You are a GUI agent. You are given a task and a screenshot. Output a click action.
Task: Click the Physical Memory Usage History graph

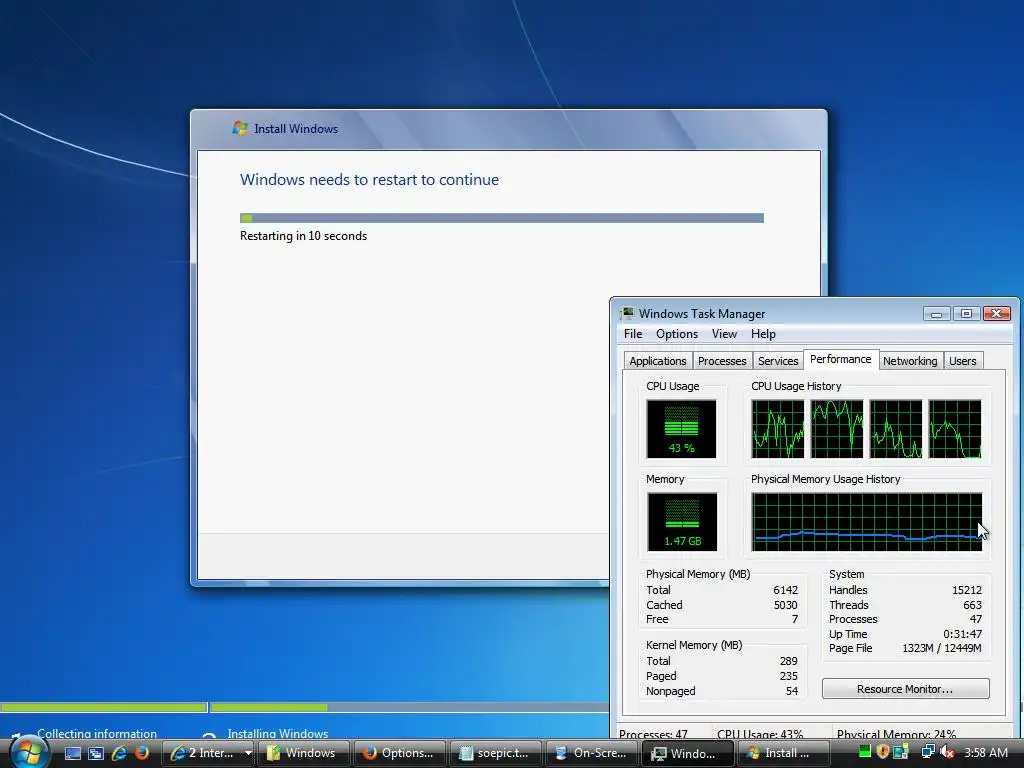pyautogui.click(x=867, y=522)
